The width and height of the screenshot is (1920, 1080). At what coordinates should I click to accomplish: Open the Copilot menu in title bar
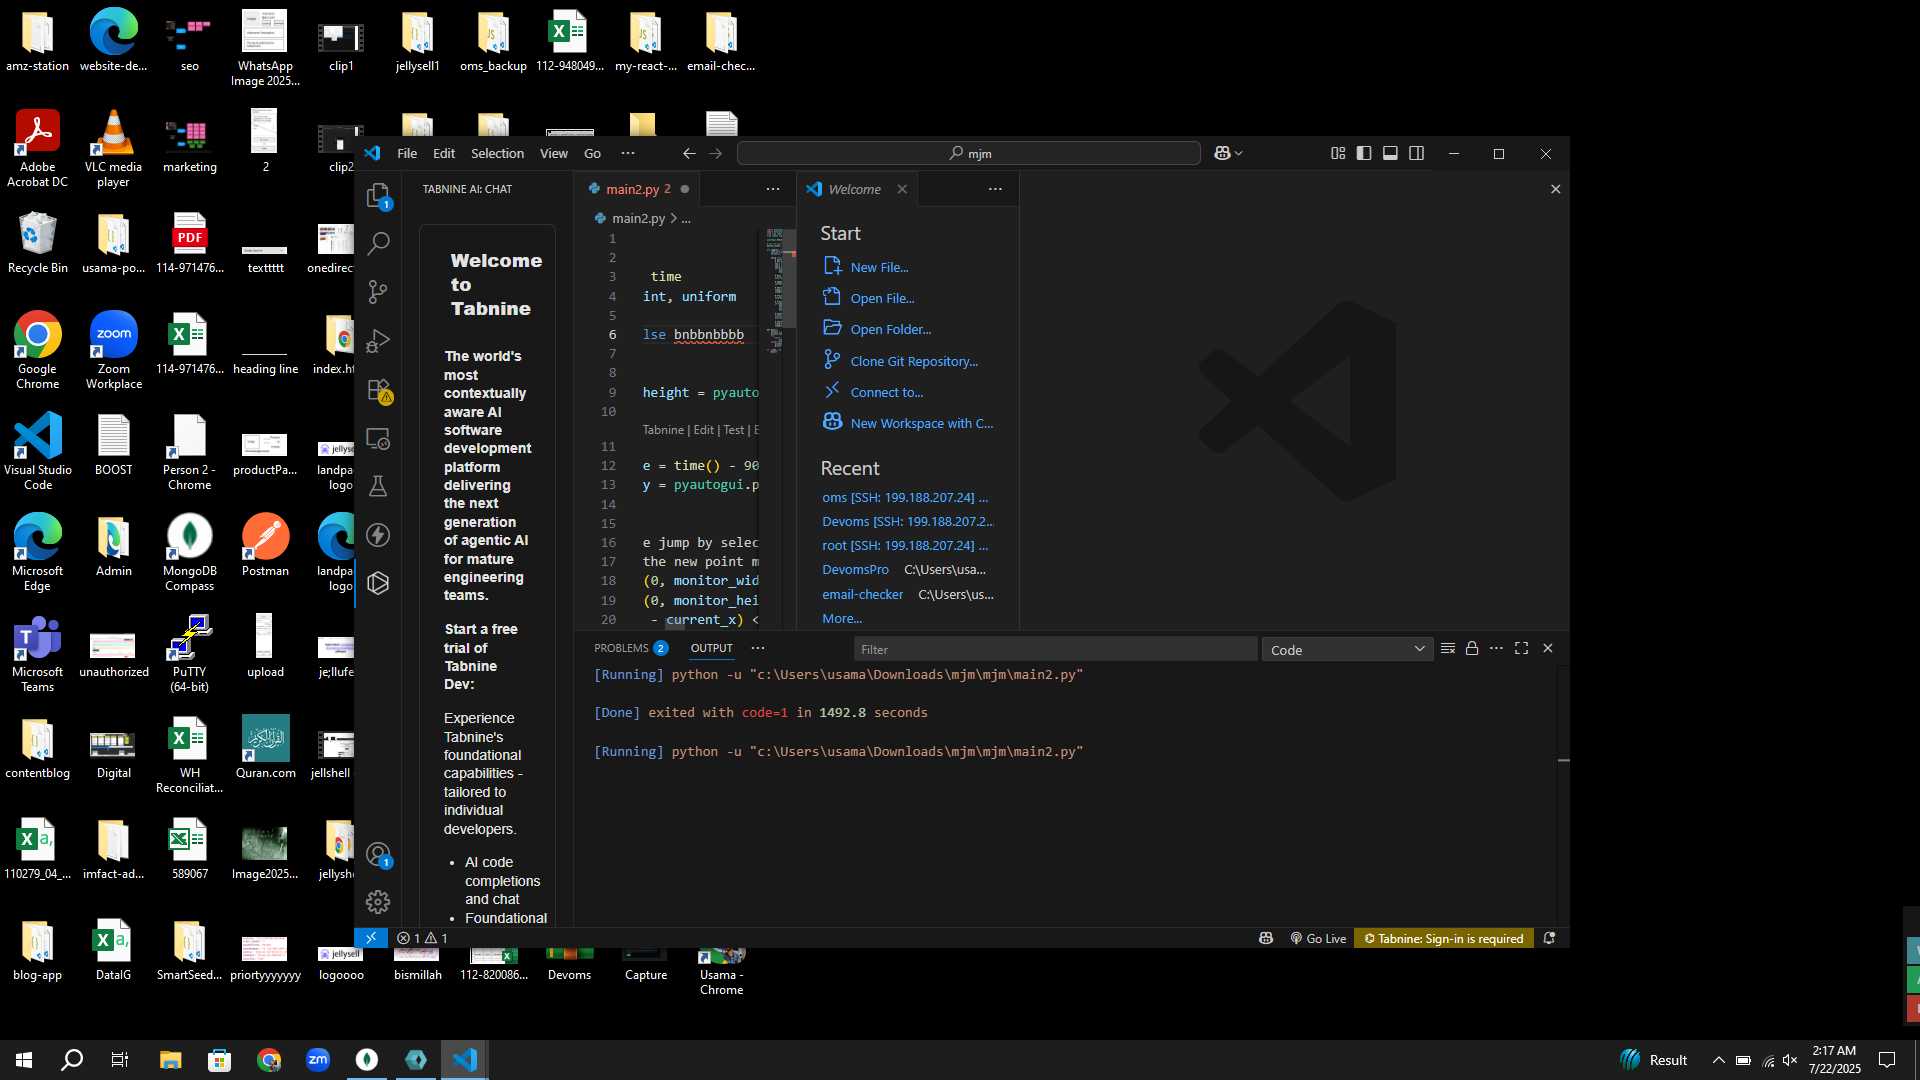[1228, 153]
